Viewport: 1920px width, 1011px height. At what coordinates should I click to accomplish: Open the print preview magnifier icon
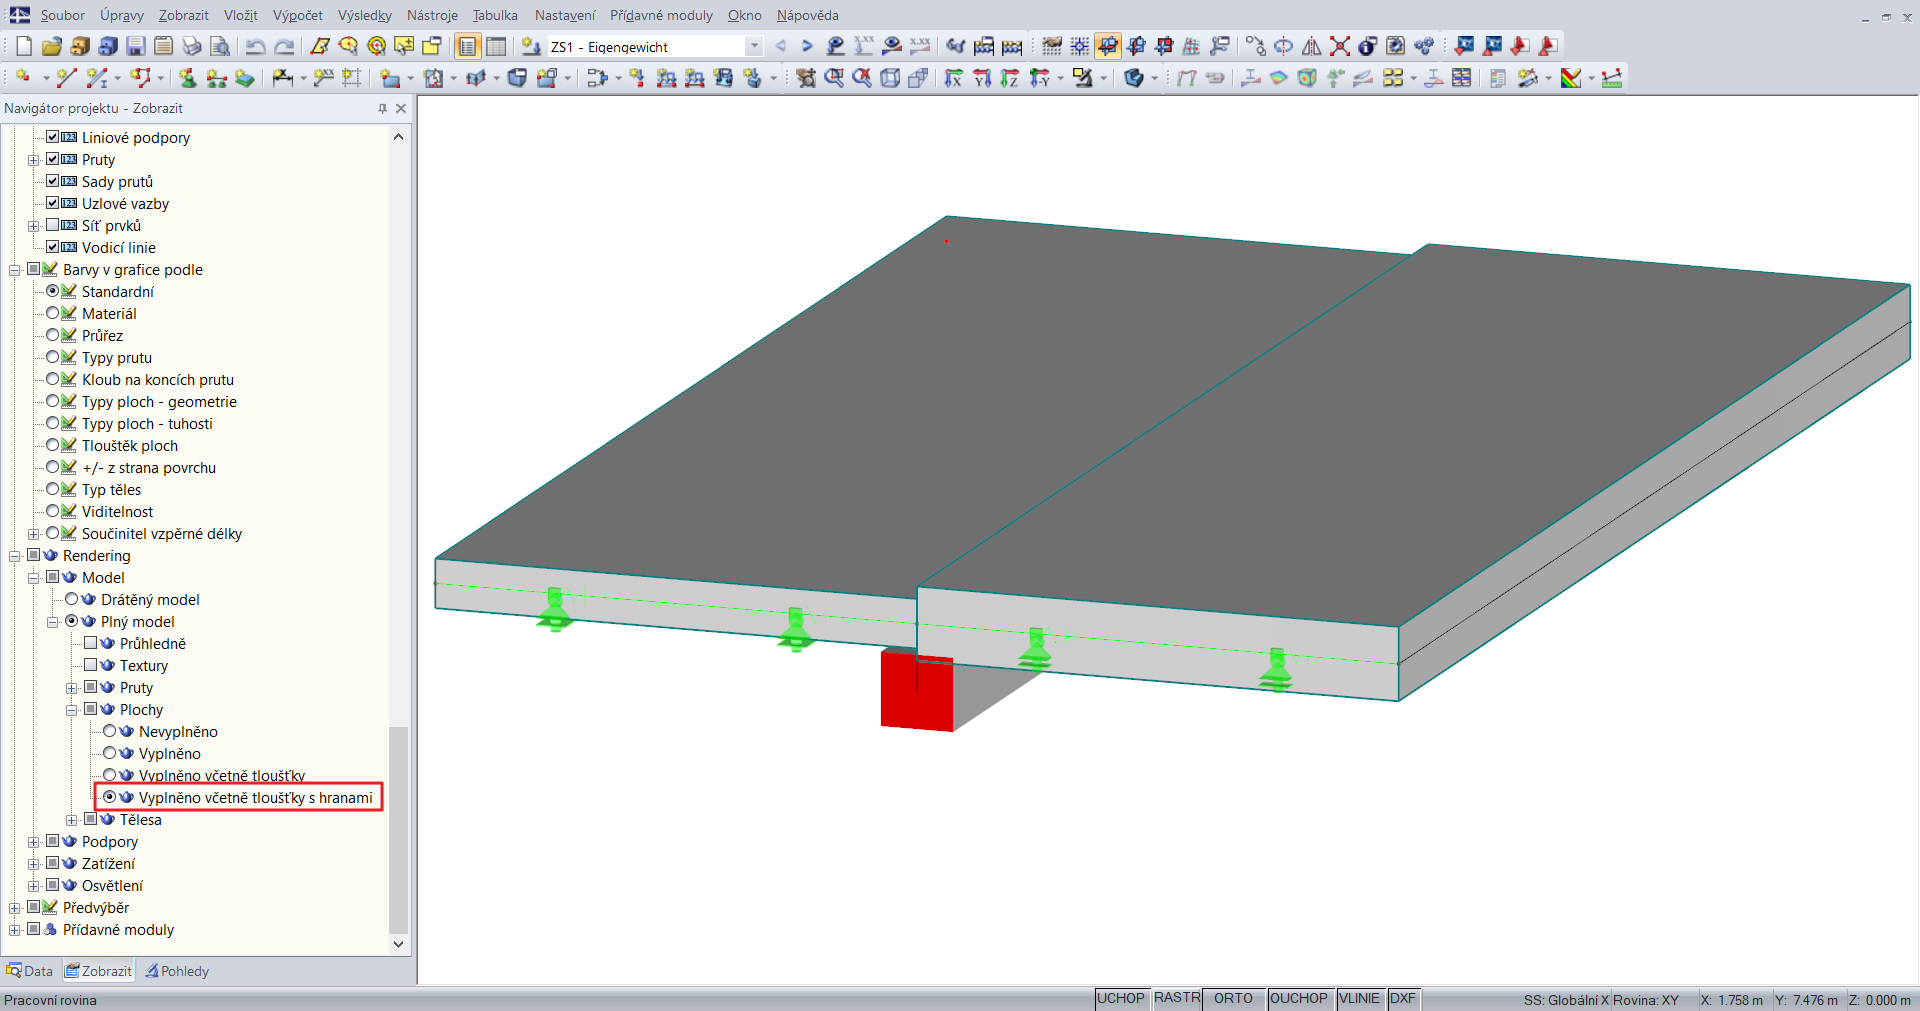click(220, 46)
